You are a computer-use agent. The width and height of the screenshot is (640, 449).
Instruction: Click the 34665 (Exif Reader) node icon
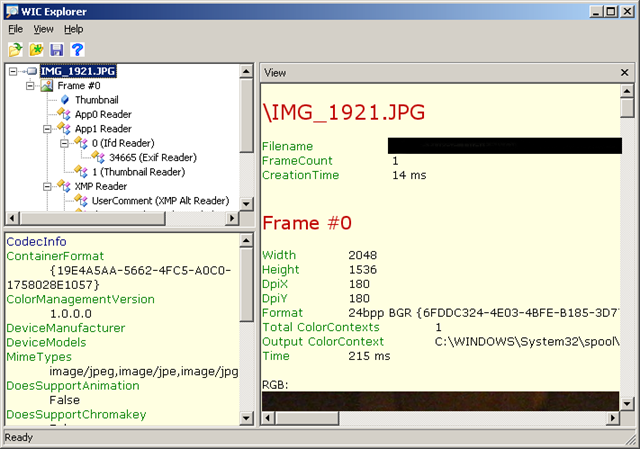point(98,157)
